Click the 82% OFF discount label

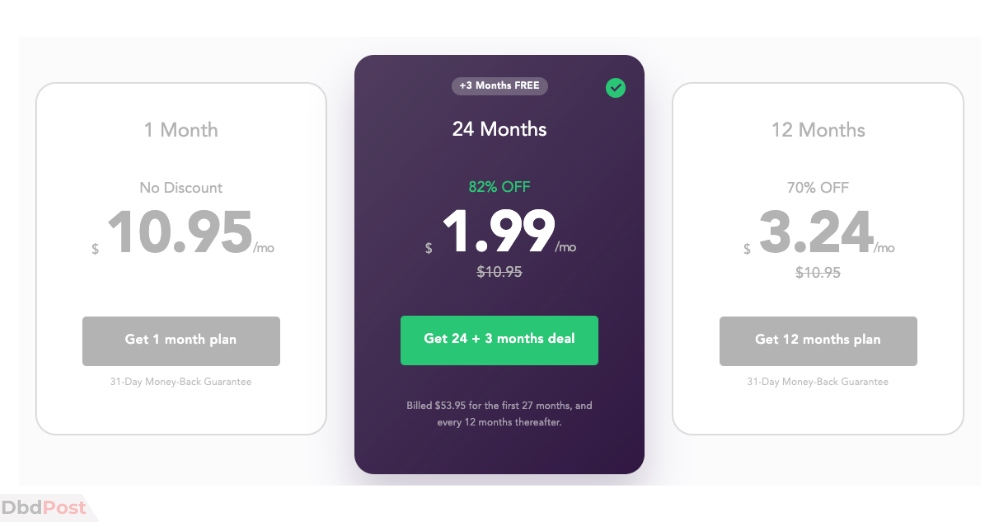(499, 187)
